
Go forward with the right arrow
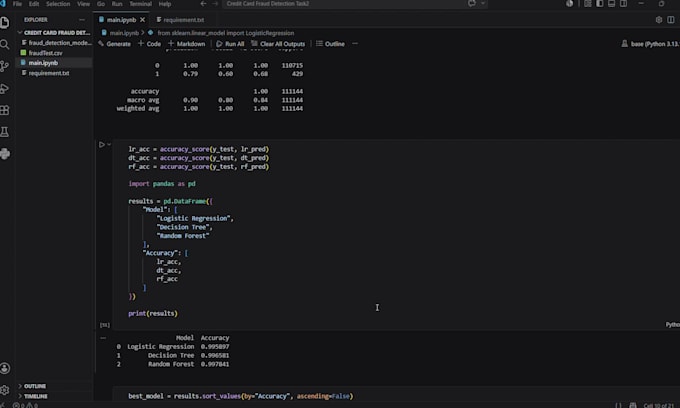(x=215, y=3)
